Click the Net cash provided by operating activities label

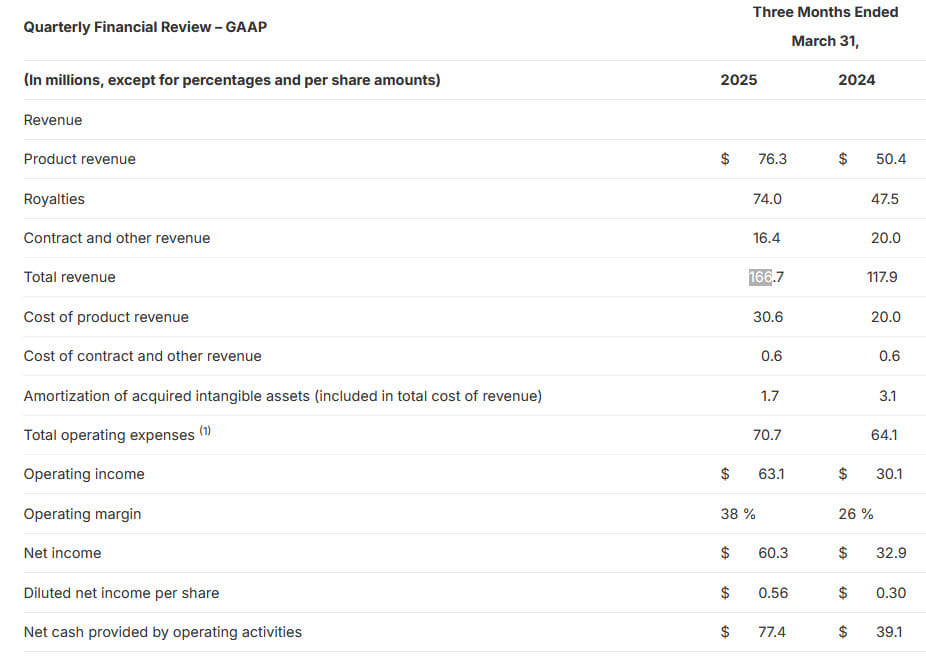point(162,632)
